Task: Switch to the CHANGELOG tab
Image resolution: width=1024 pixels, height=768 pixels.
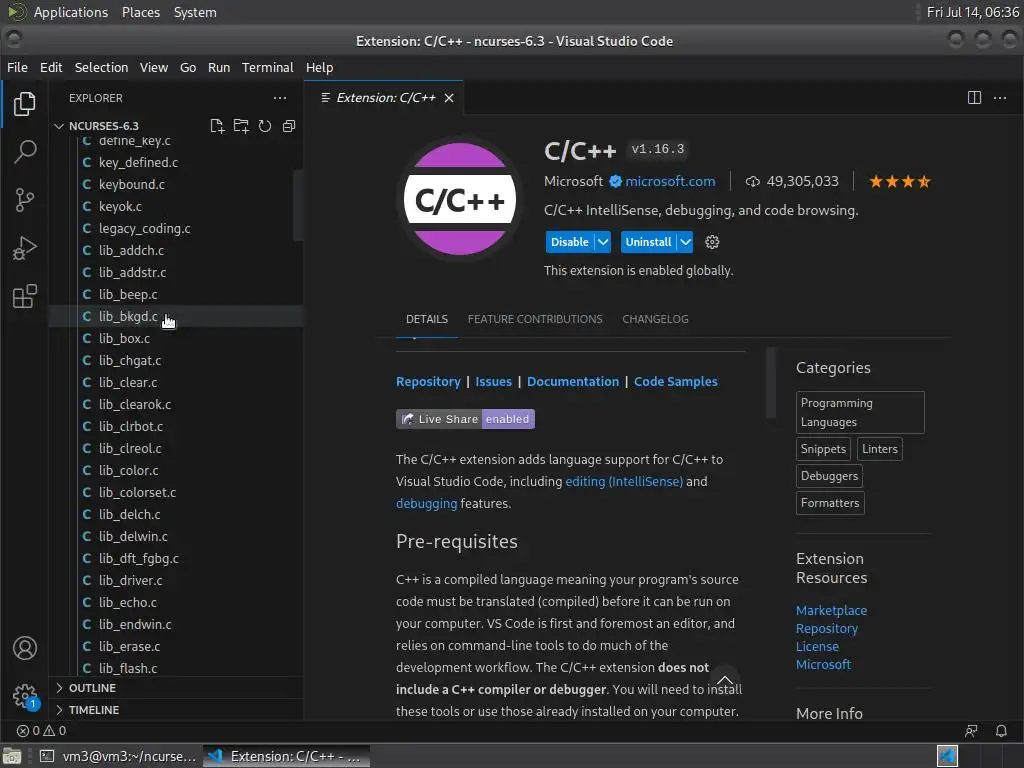Action: [x=655, y=319]
